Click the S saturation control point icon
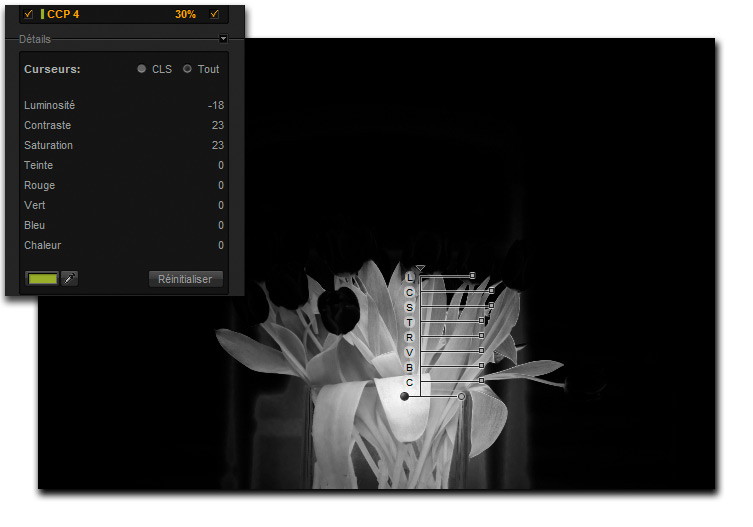 [x=409, y=307]
